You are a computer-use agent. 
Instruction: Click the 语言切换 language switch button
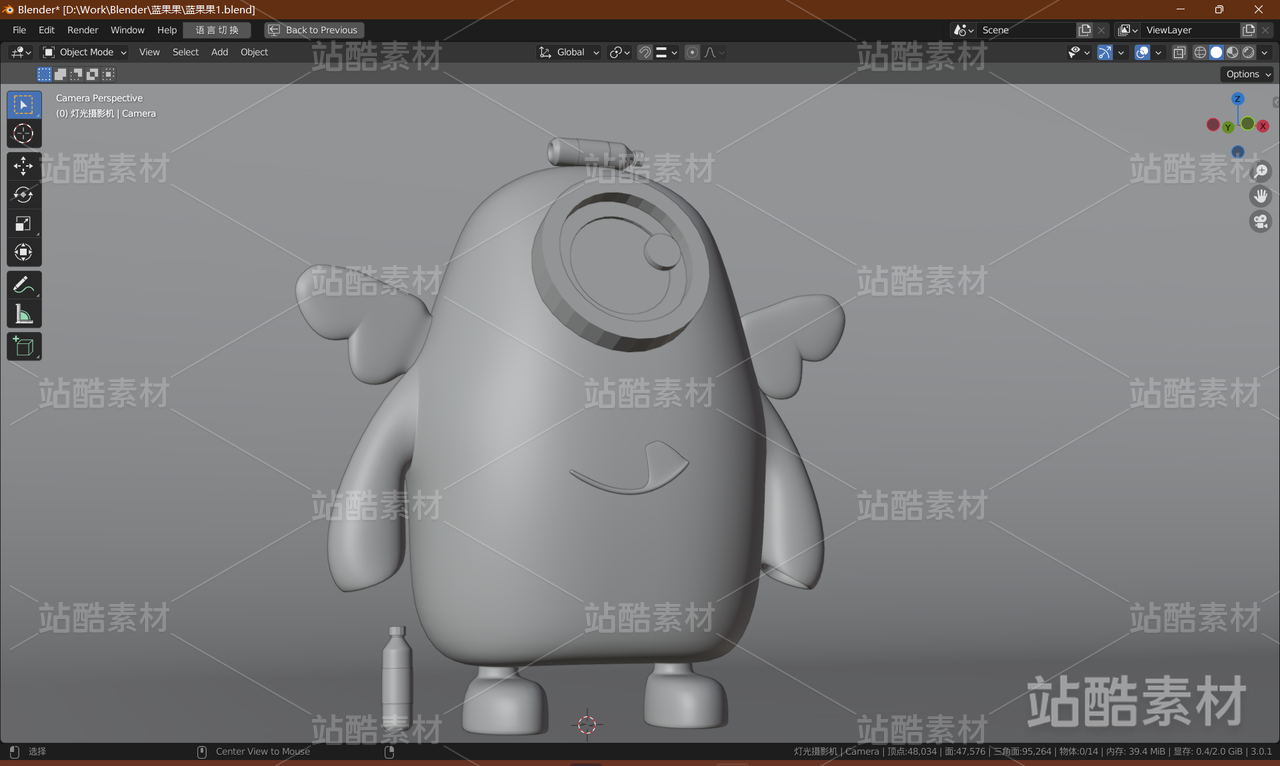217,30
